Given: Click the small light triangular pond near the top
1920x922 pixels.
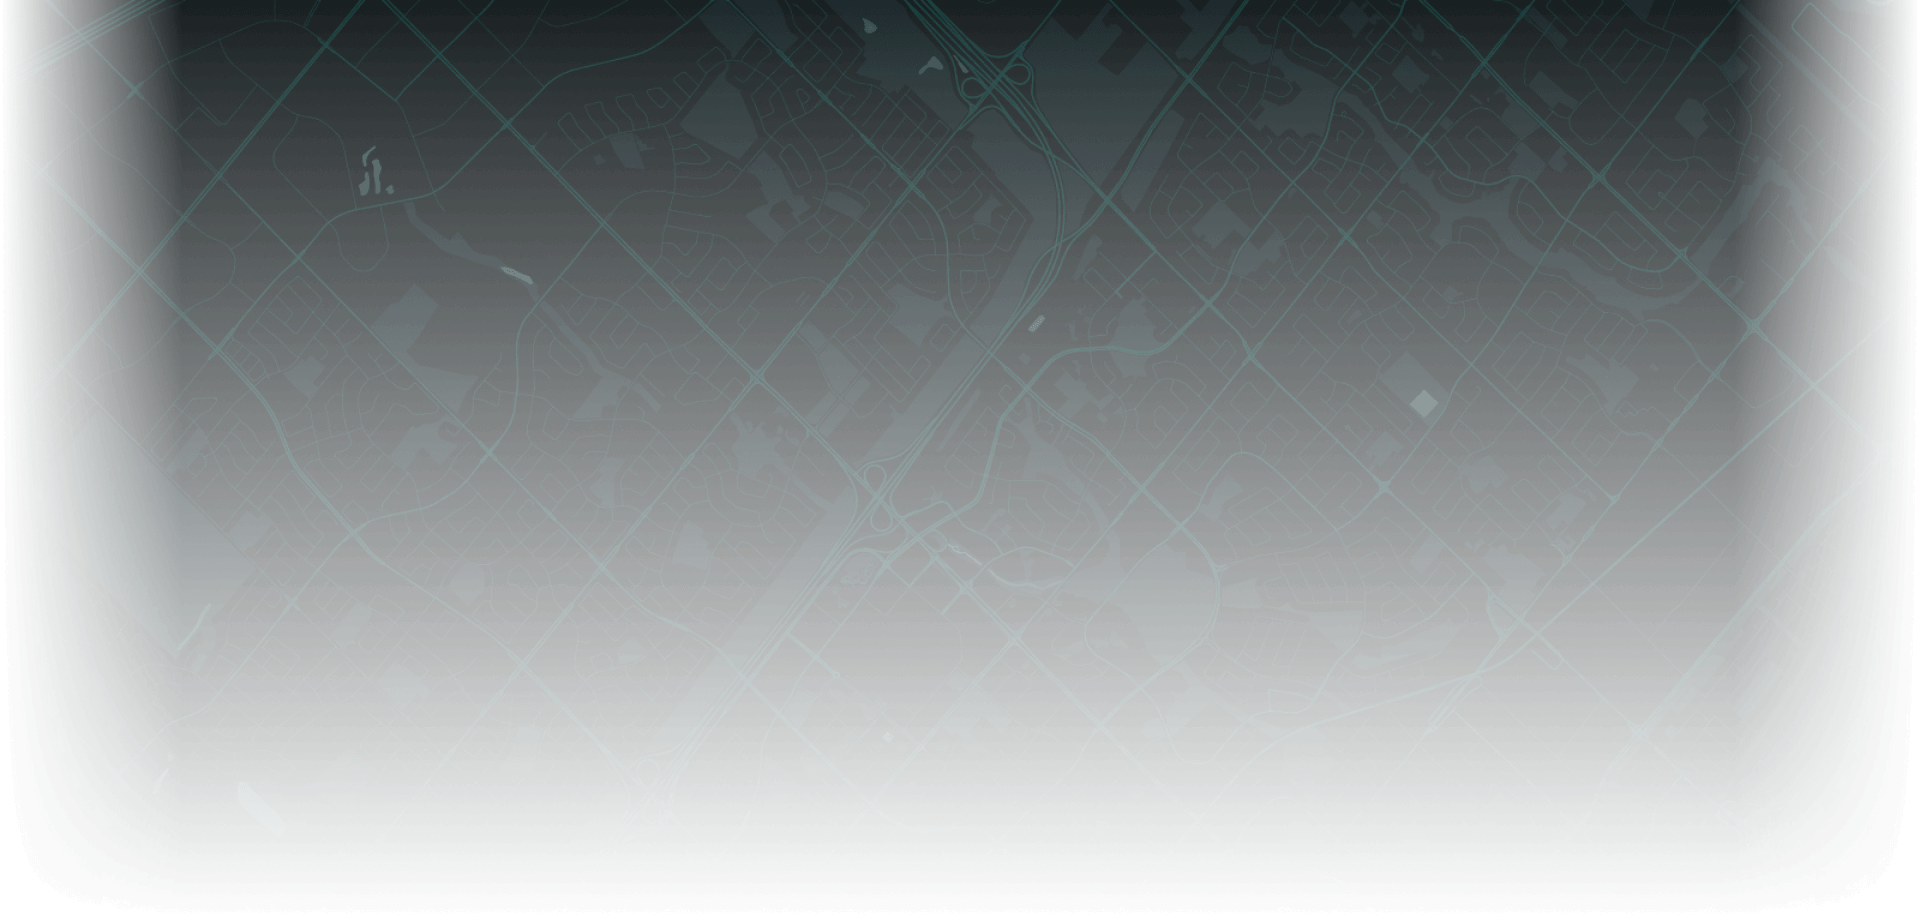Looking at the screenshot, I should [931, 66].
